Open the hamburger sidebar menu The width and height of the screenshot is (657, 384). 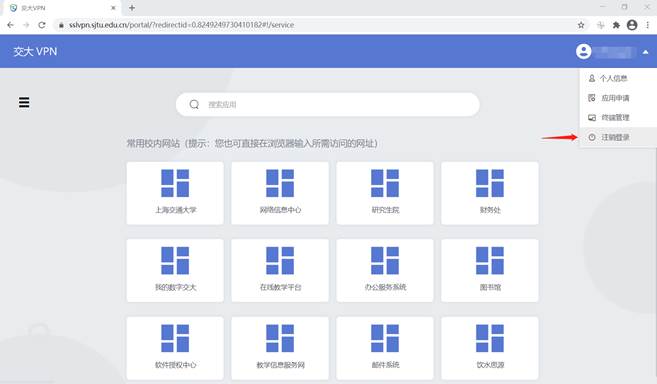pyautogui.click(x=24, y=102)
